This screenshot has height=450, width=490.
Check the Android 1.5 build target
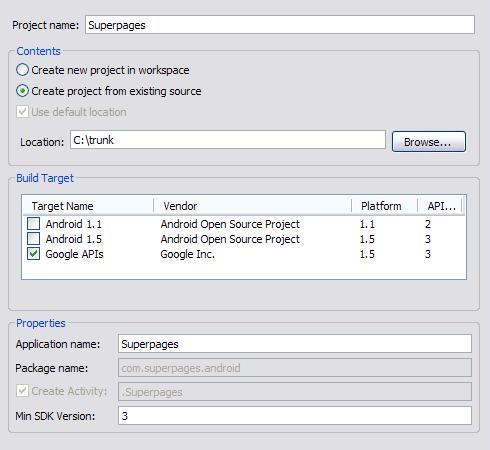point(34,239)
